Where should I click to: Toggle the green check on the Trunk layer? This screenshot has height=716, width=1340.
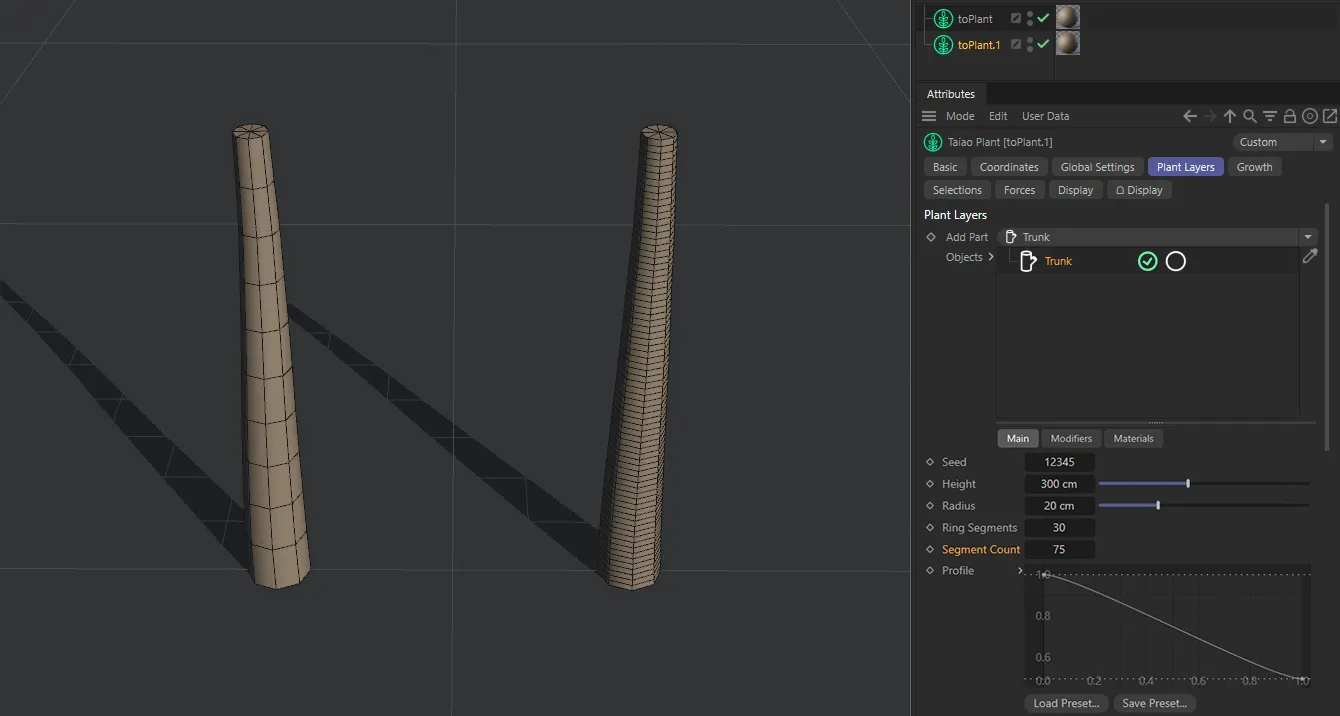[1147, 261]
